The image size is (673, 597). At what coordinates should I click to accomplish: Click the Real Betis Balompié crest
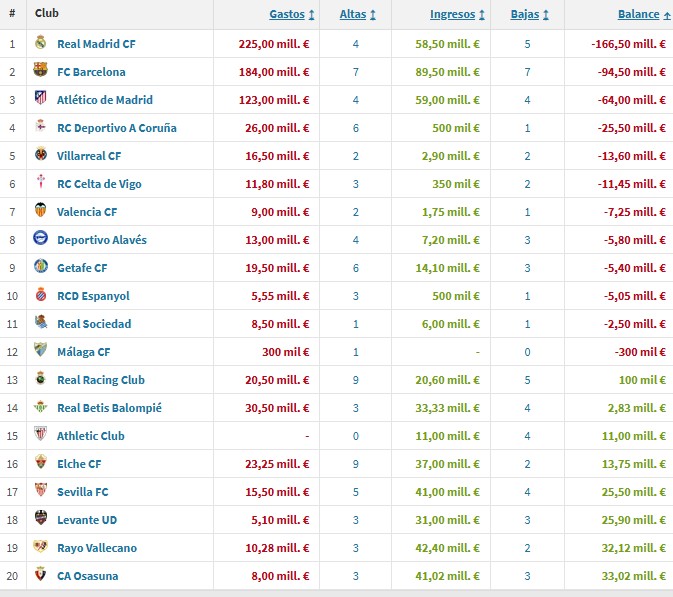click(x=41, y=406)
